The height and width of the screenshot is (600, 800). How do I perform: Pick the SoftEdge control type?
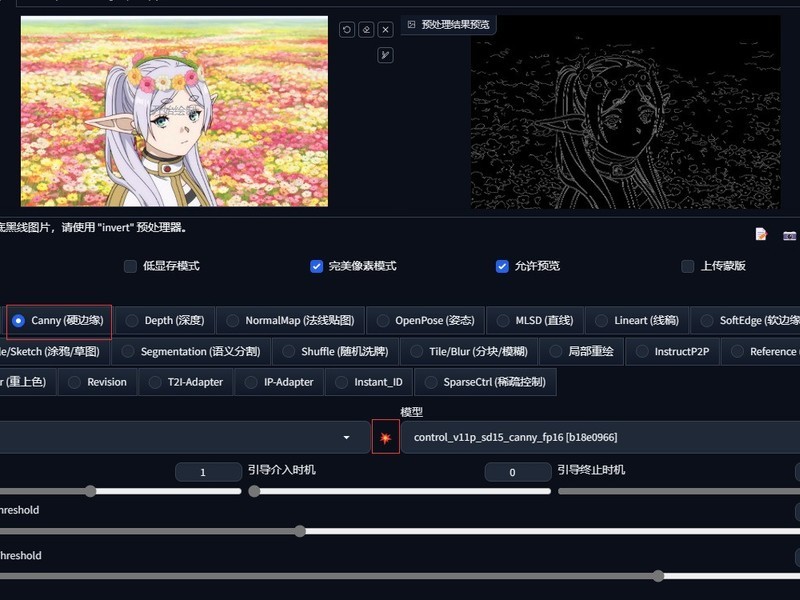click(746, 321)
